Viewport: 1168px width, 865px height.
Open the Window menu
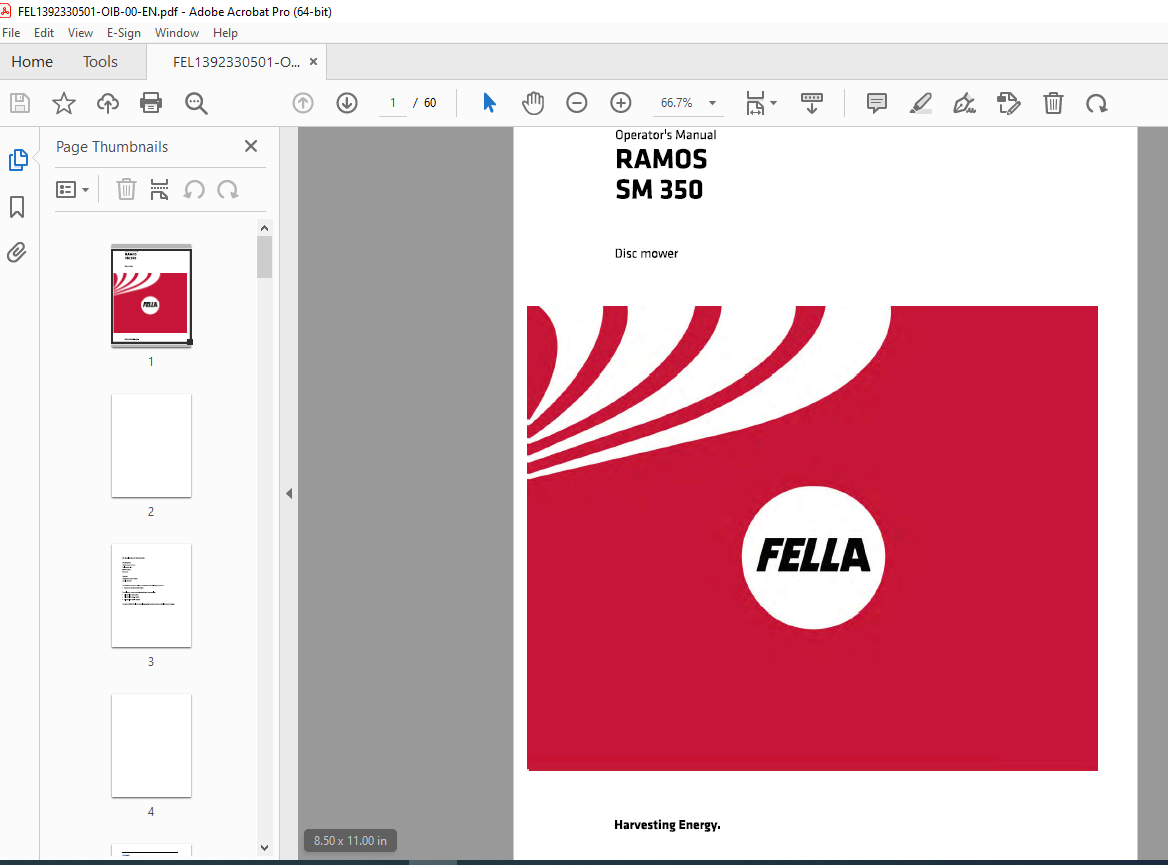click(177, 33)
